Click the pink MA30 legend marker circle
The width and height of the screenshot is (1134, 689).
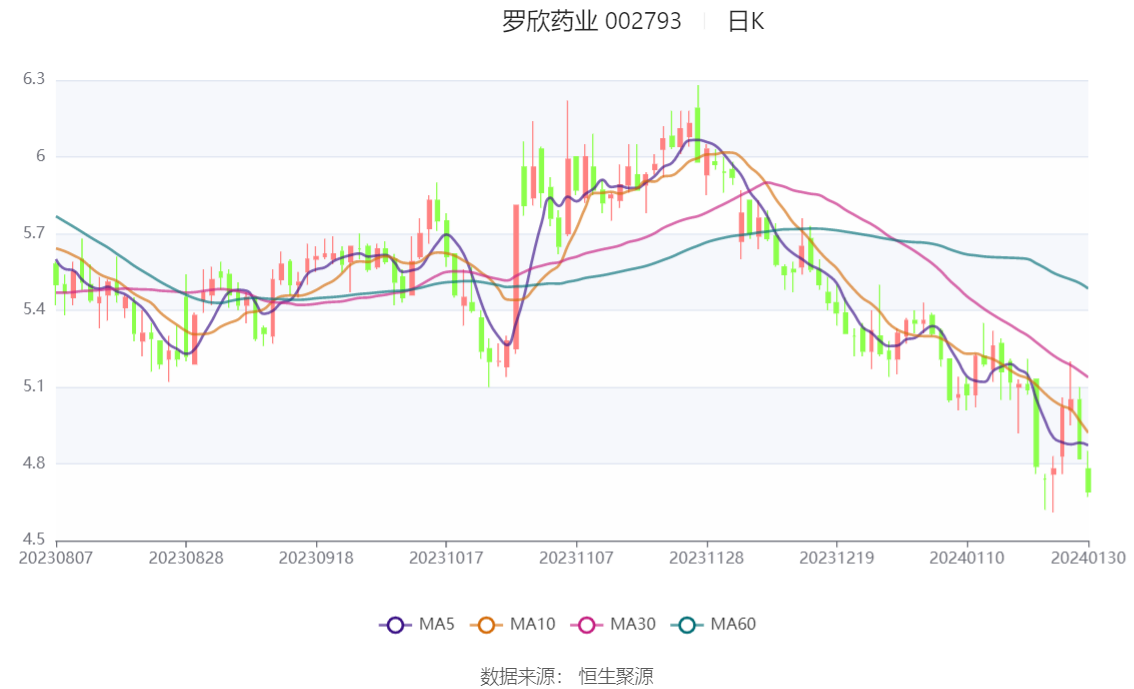click(587, 625)
